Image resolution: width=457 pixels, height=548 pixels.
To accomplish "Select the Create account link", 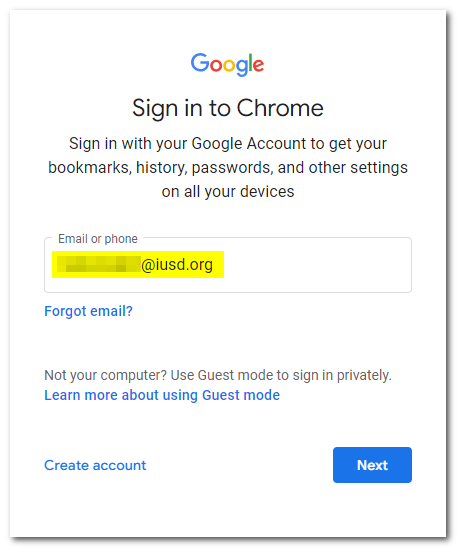I will 95,465.
